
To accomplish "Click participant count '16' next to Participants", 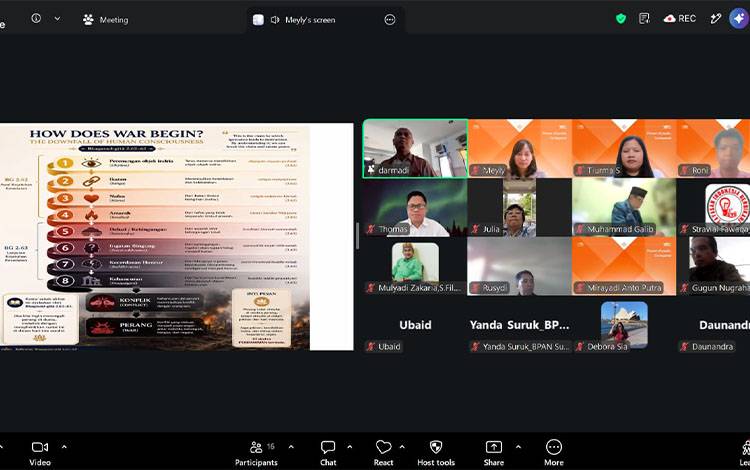I will [271, 447].
